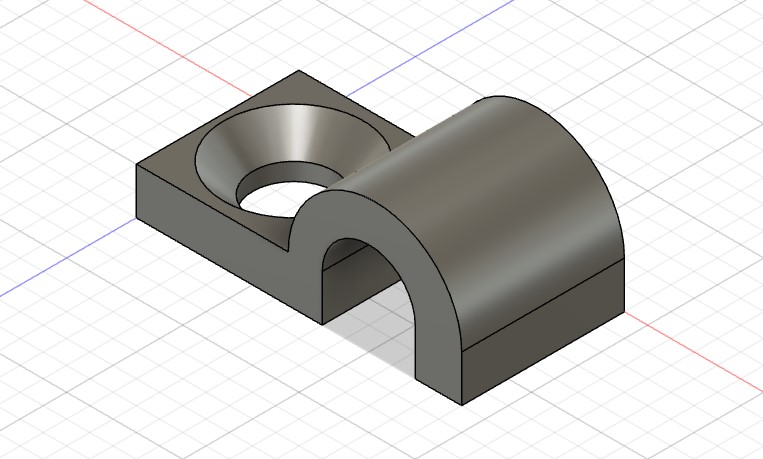Select the flat lower side face below the curved arch
This screenshot has height=459, width=763.
pyautogui.click(x=543, y=331)
